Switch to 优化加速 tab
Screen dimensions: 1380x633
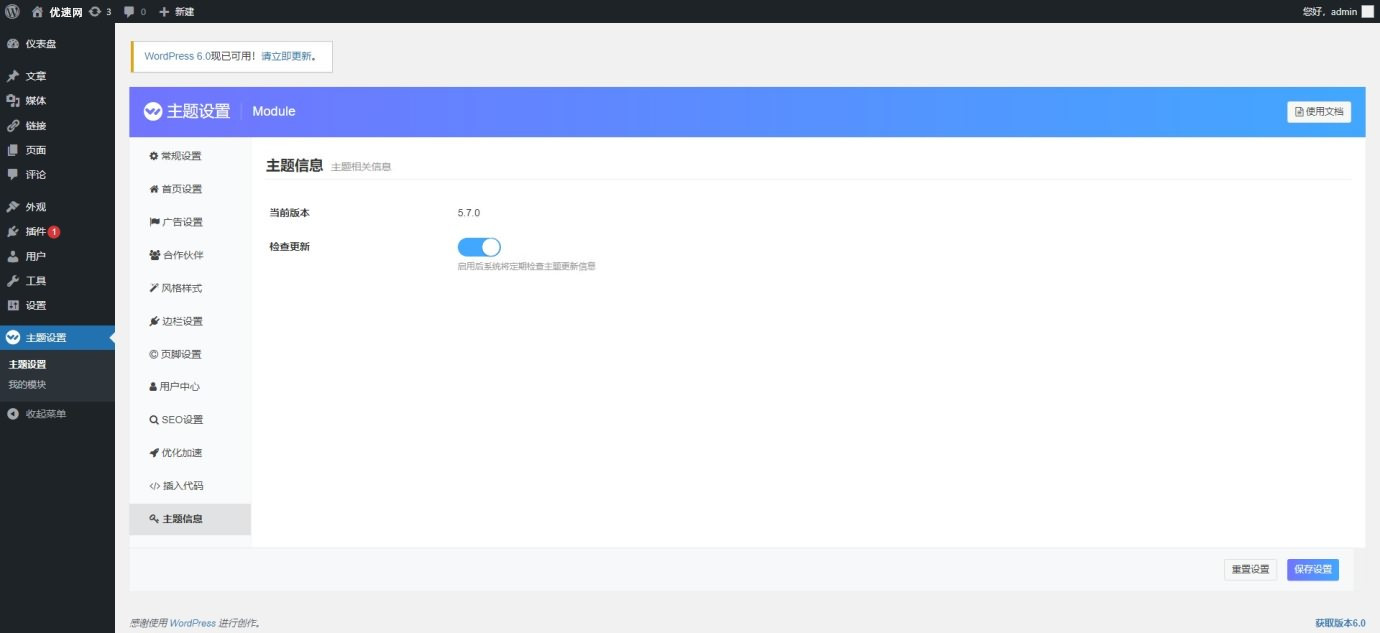(190, 453)
